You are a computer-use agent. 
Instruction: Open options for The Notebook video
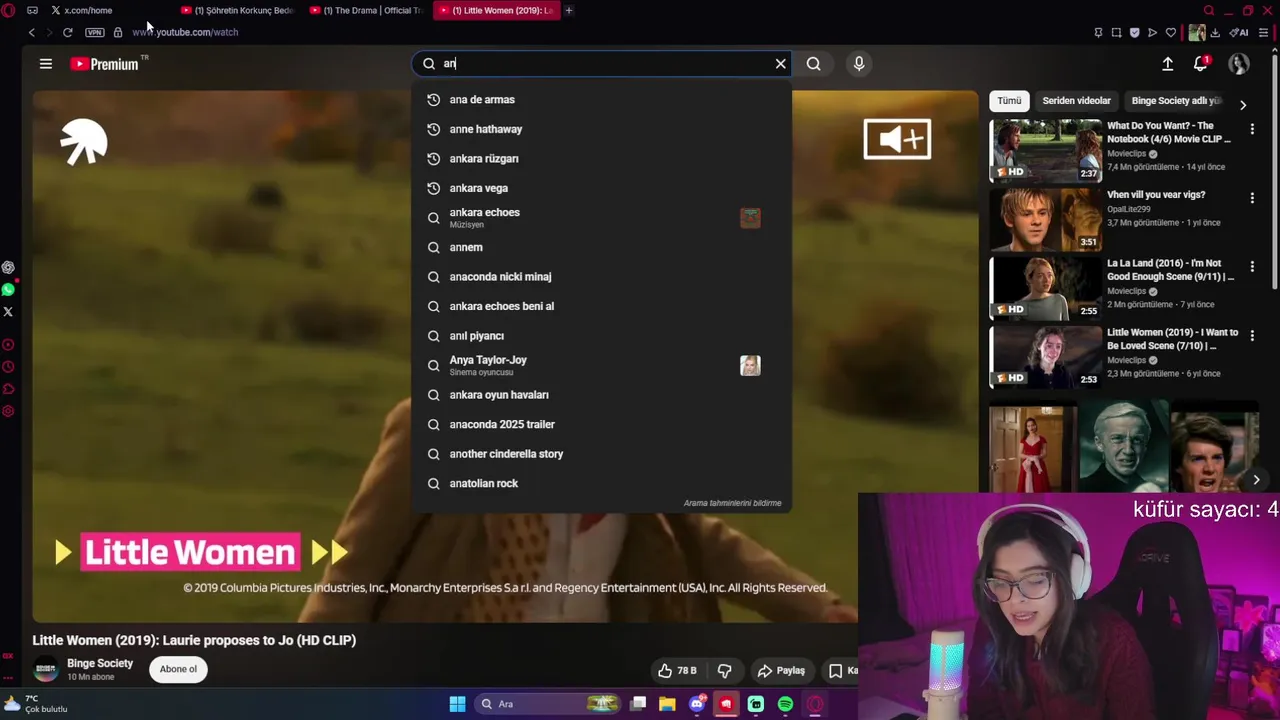(x=1252, y=130)
